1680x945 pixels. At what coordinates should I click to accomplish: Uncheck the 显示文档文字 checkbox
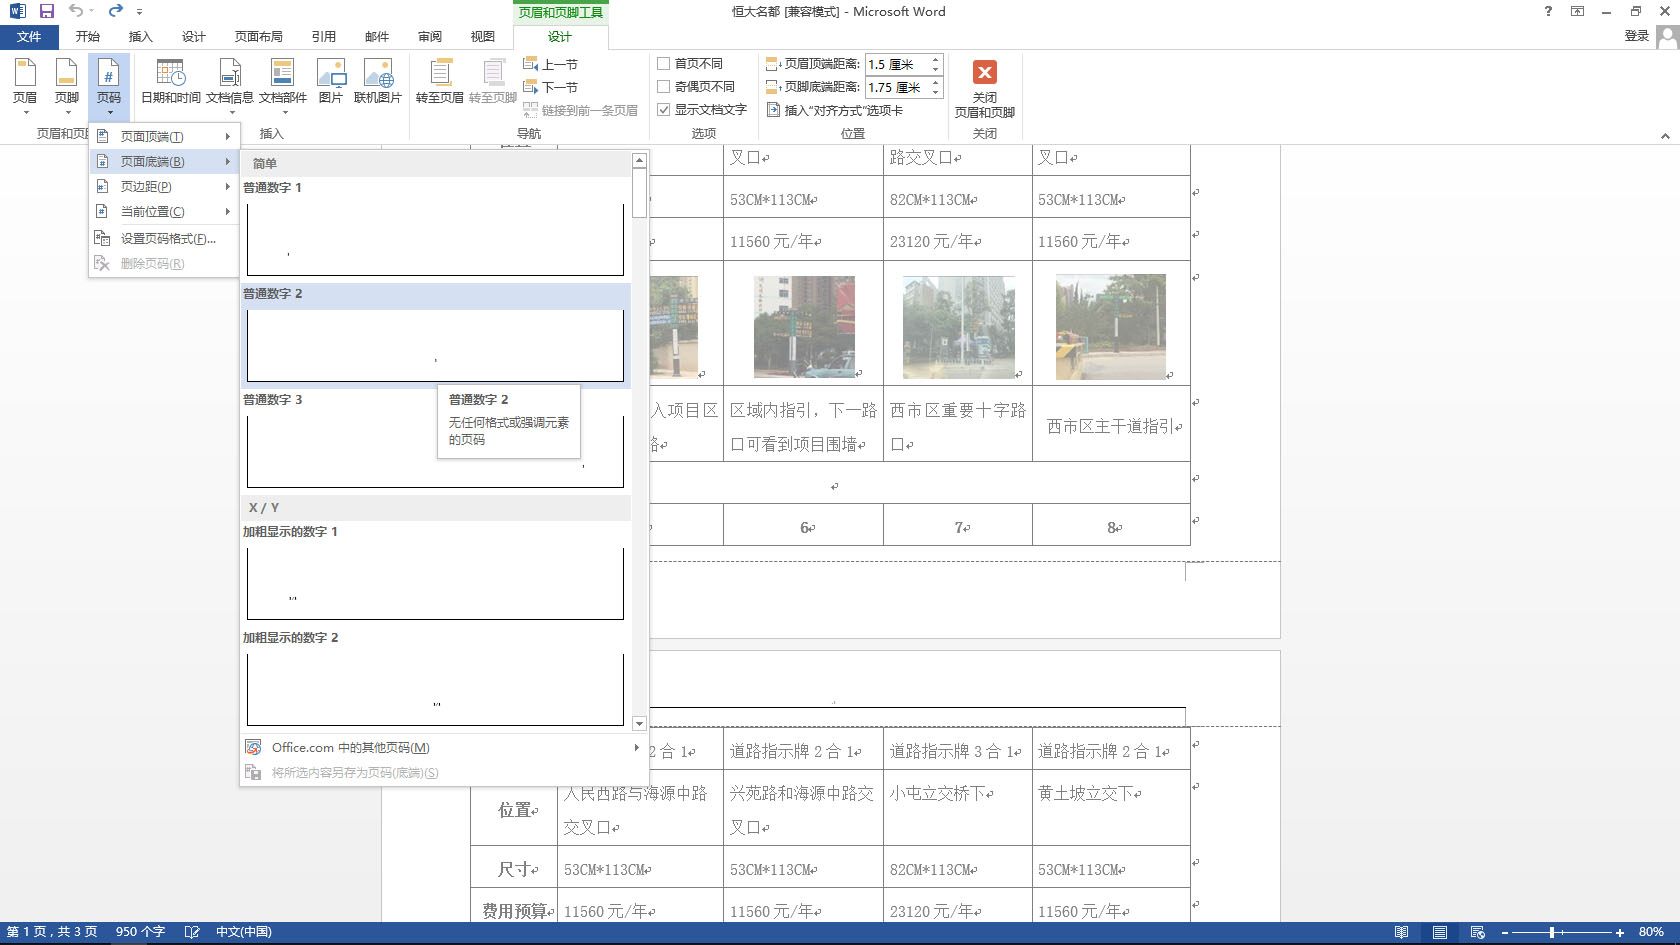coord(664,110)
